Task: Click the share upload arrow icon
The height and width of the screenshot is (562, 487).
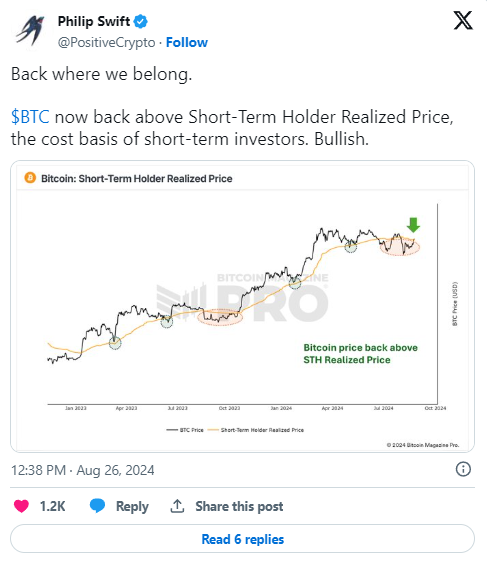Action: 177,506
